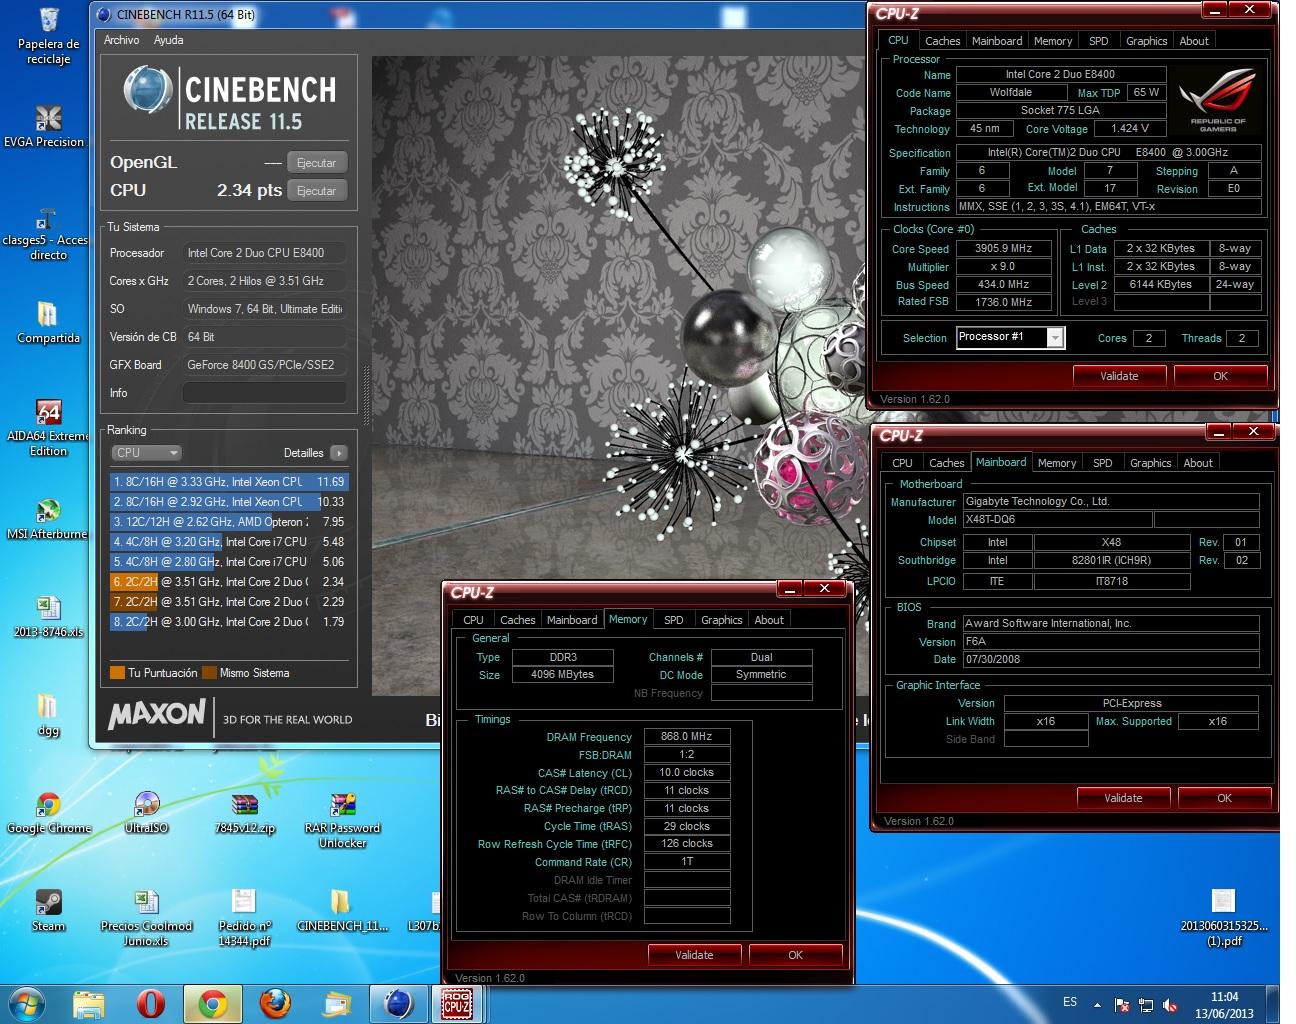
Task: Expand the Detalles arrow in Ranking
Action: (339, 453)
